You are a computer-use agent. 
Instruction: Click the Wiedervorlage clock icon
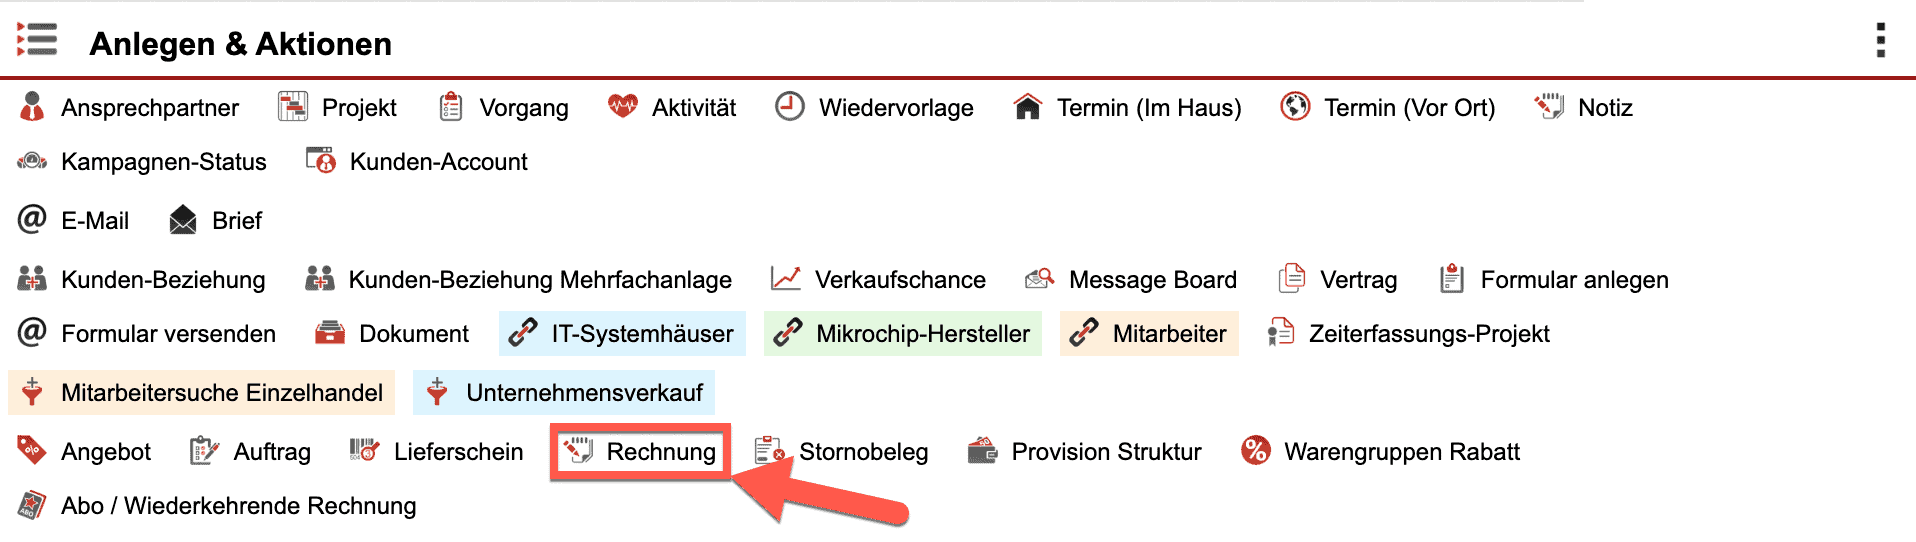click(x=789, y=107)
